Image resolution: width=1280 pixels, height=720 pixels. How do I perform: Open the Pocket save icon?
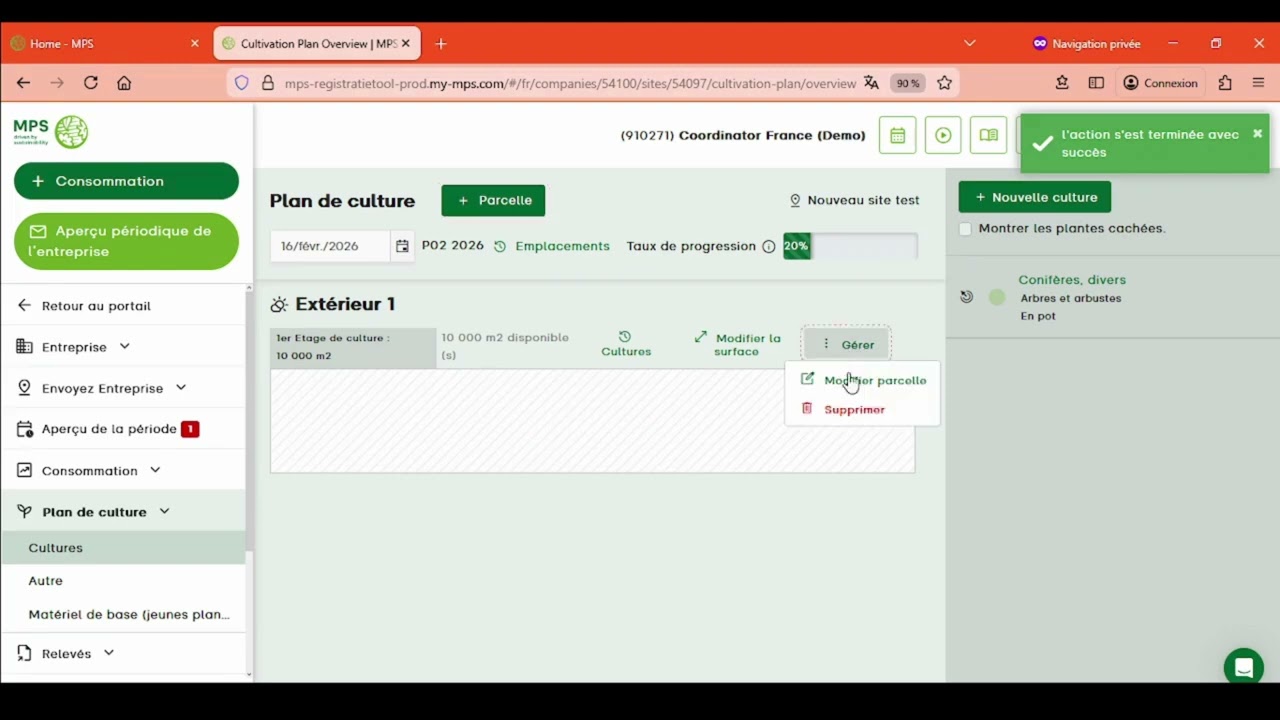tap(1062, 83)
